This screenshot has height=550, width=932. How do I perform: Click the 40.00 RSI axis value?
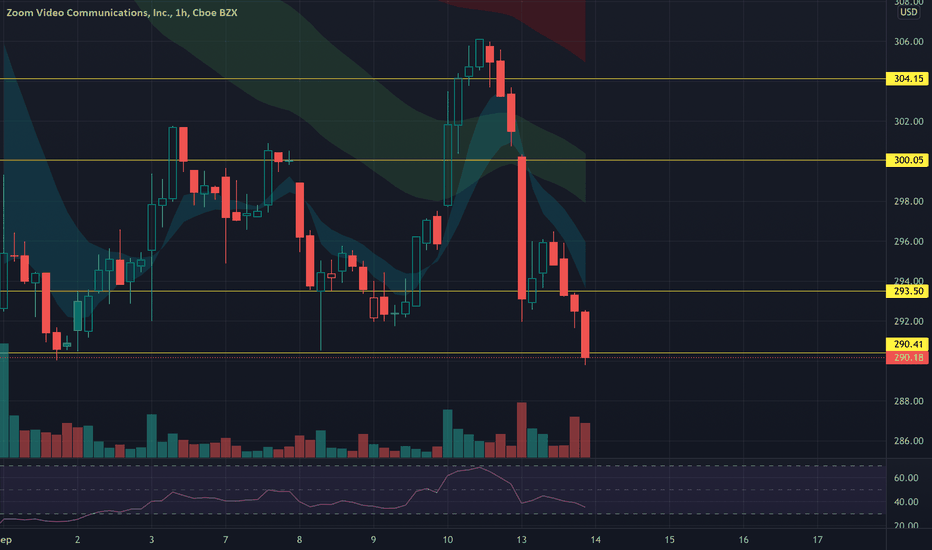tap(906, 502)
